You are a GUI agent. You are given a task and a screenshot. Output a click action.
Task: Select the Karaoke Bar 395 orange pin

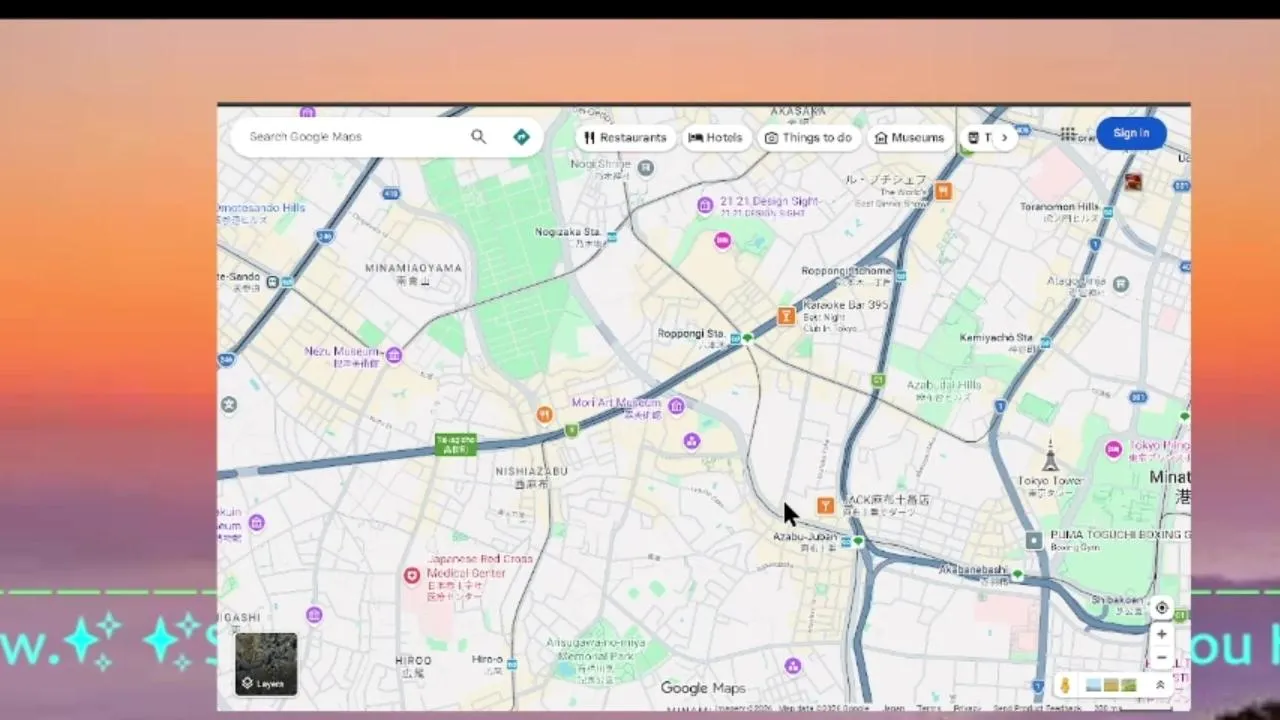point(786,316)
